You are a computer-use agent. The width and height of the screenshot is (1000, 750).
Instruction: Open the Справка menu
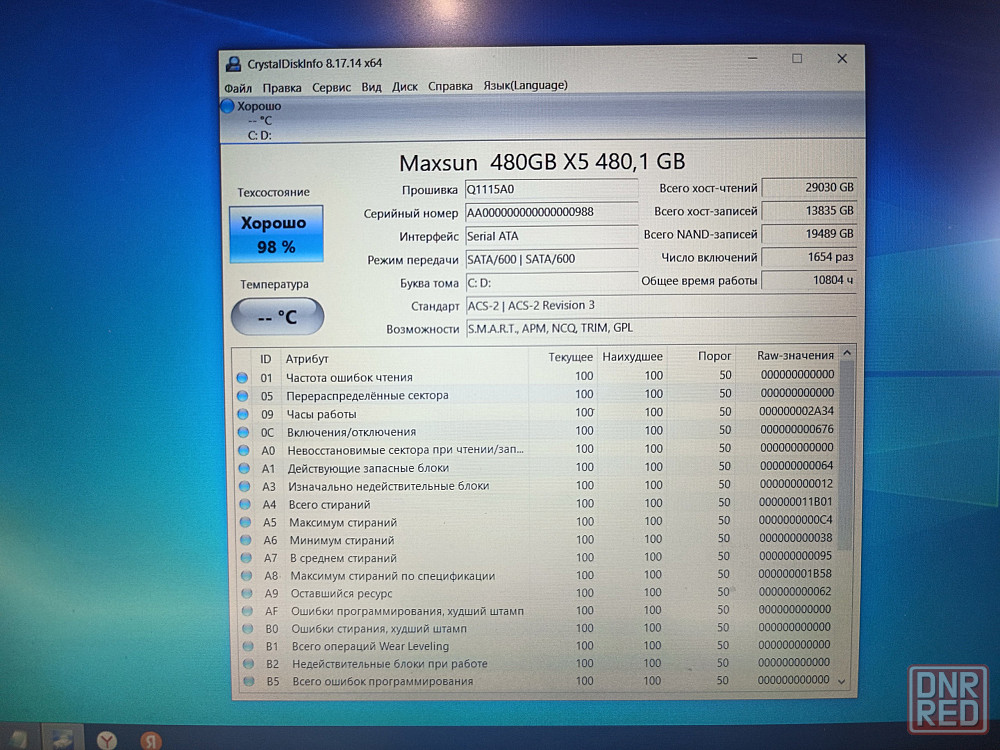tap(450, 85)
